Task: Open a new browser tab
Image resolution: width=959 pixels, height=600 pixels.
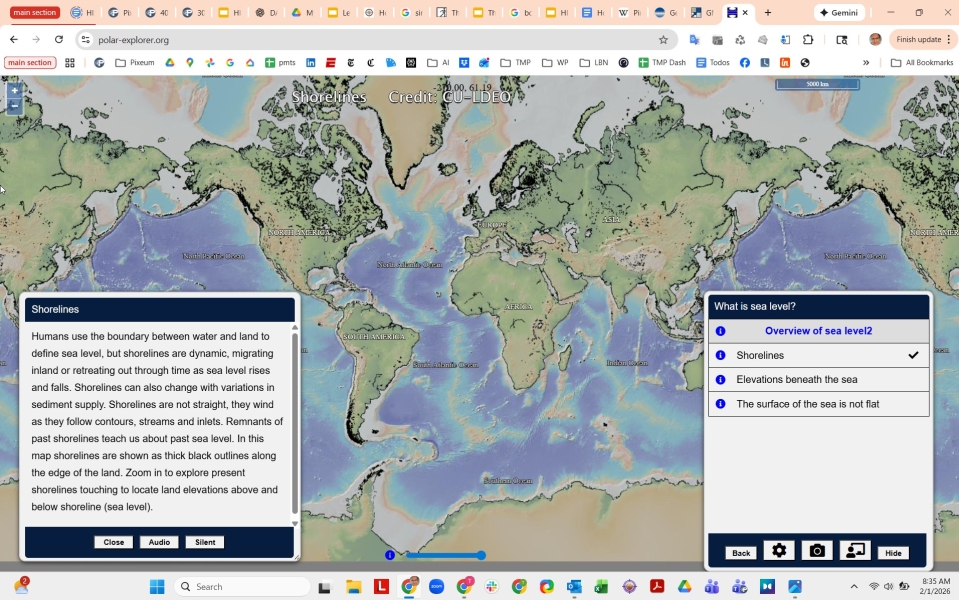Action: (x=768, y=13)
